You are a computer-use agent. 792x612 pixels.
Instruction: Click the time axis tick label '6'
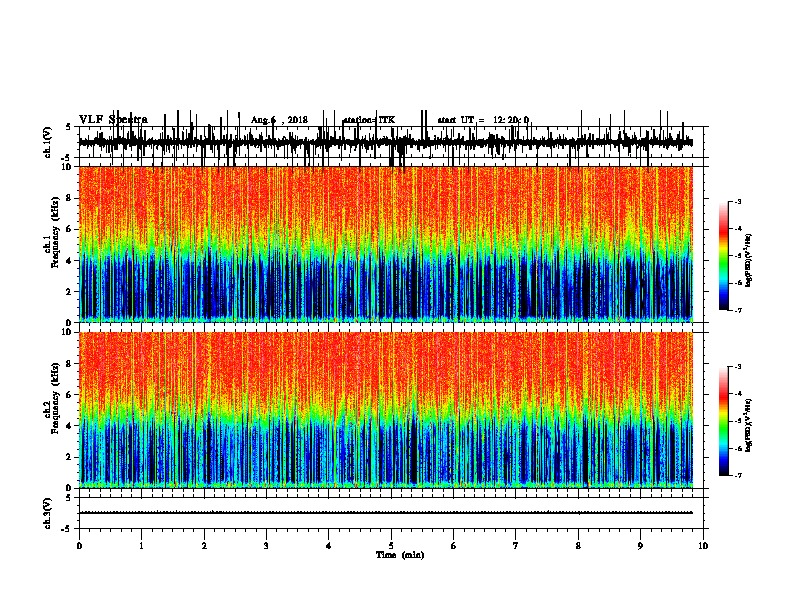pyautogui.click(x=454, y=546)
